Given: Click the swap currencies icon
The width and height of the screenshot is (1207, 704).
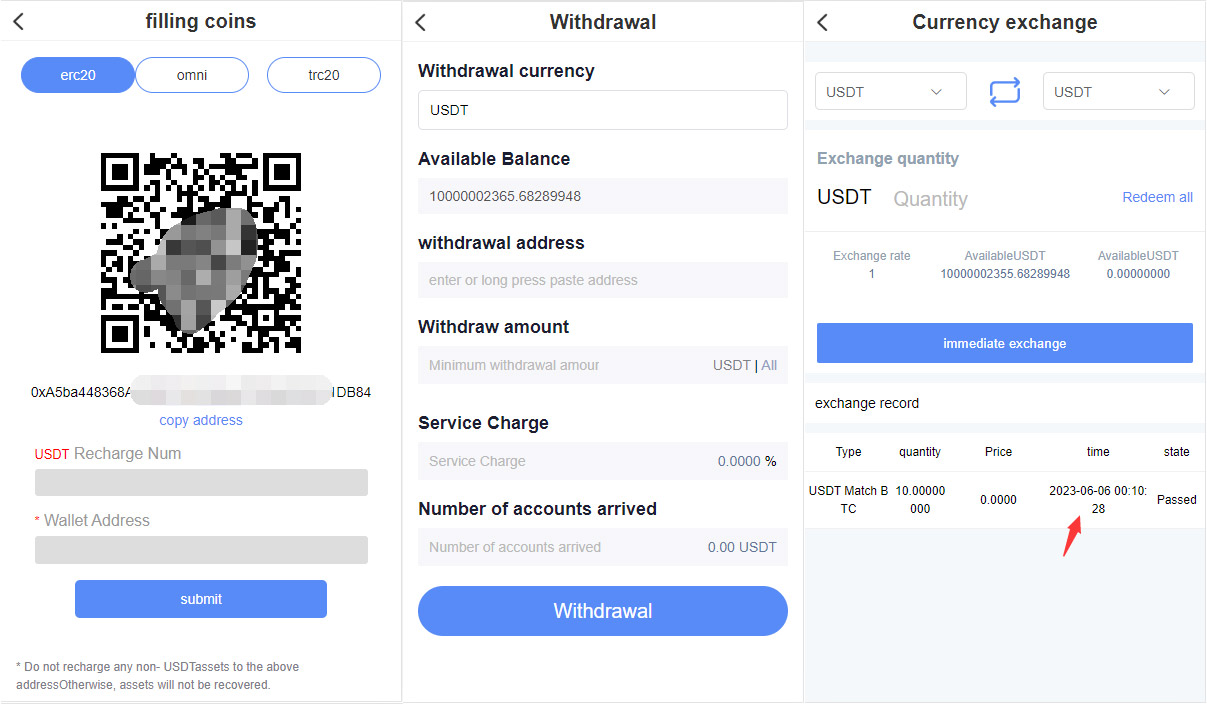Looking at the screenshot, I should click(x=1004, y=92).
